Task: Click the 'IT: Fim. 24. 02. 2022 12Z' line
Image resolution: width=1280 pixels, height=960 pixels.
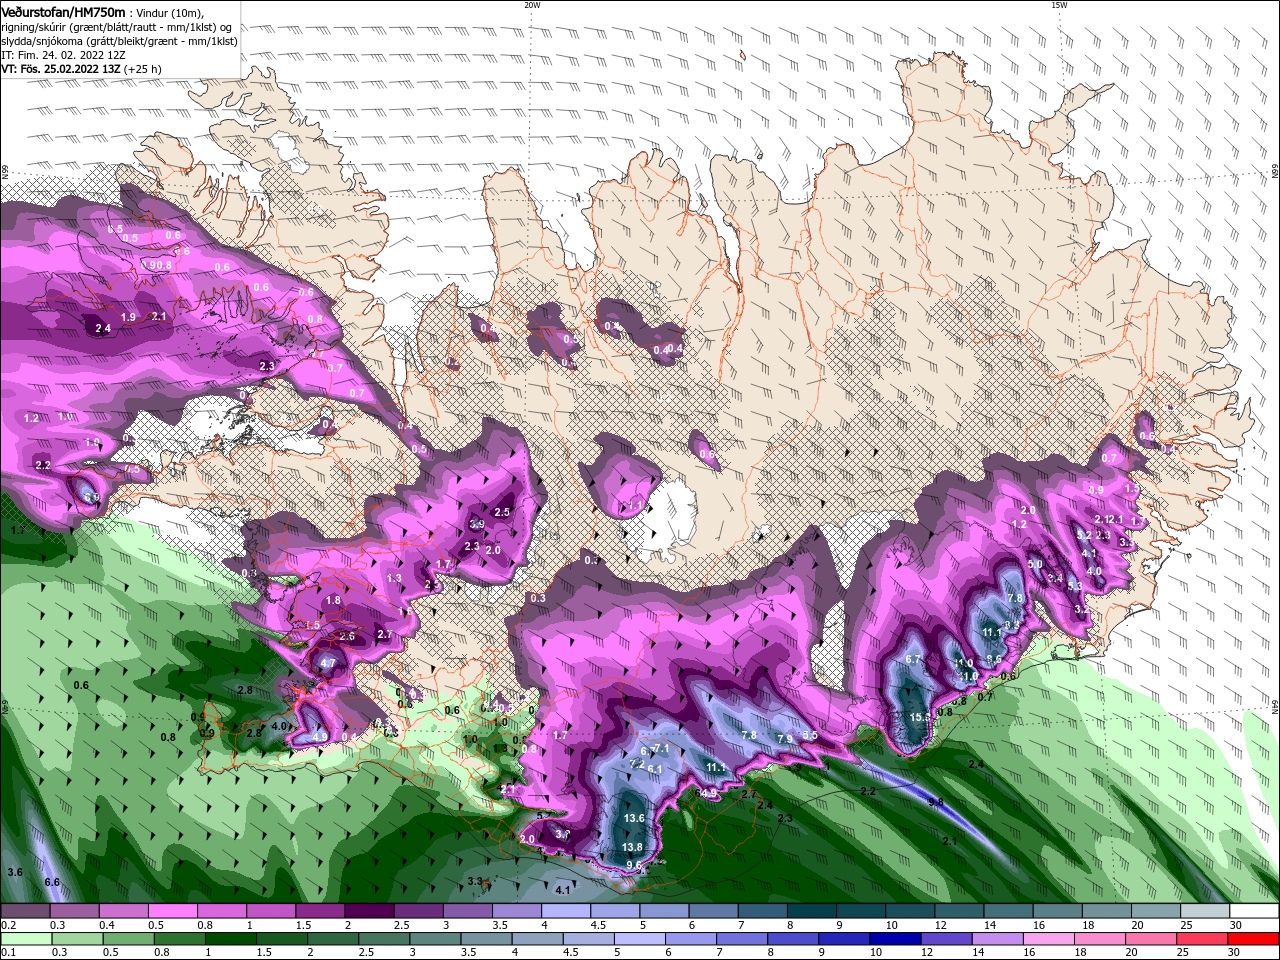Action: (x=63, y=55)
